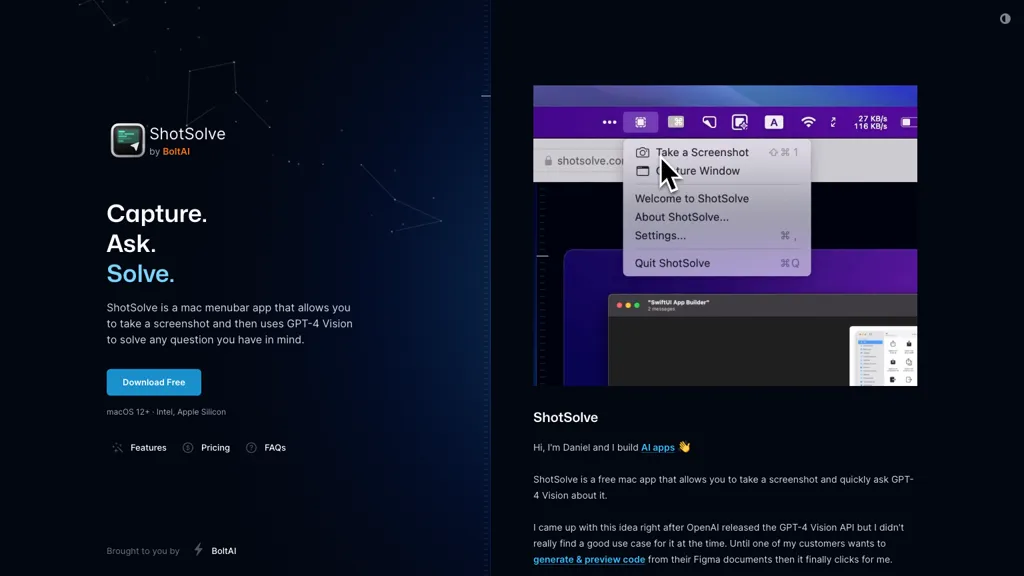1024x576 pixels.
Task: Click the Download Free button
Action: 154,382
